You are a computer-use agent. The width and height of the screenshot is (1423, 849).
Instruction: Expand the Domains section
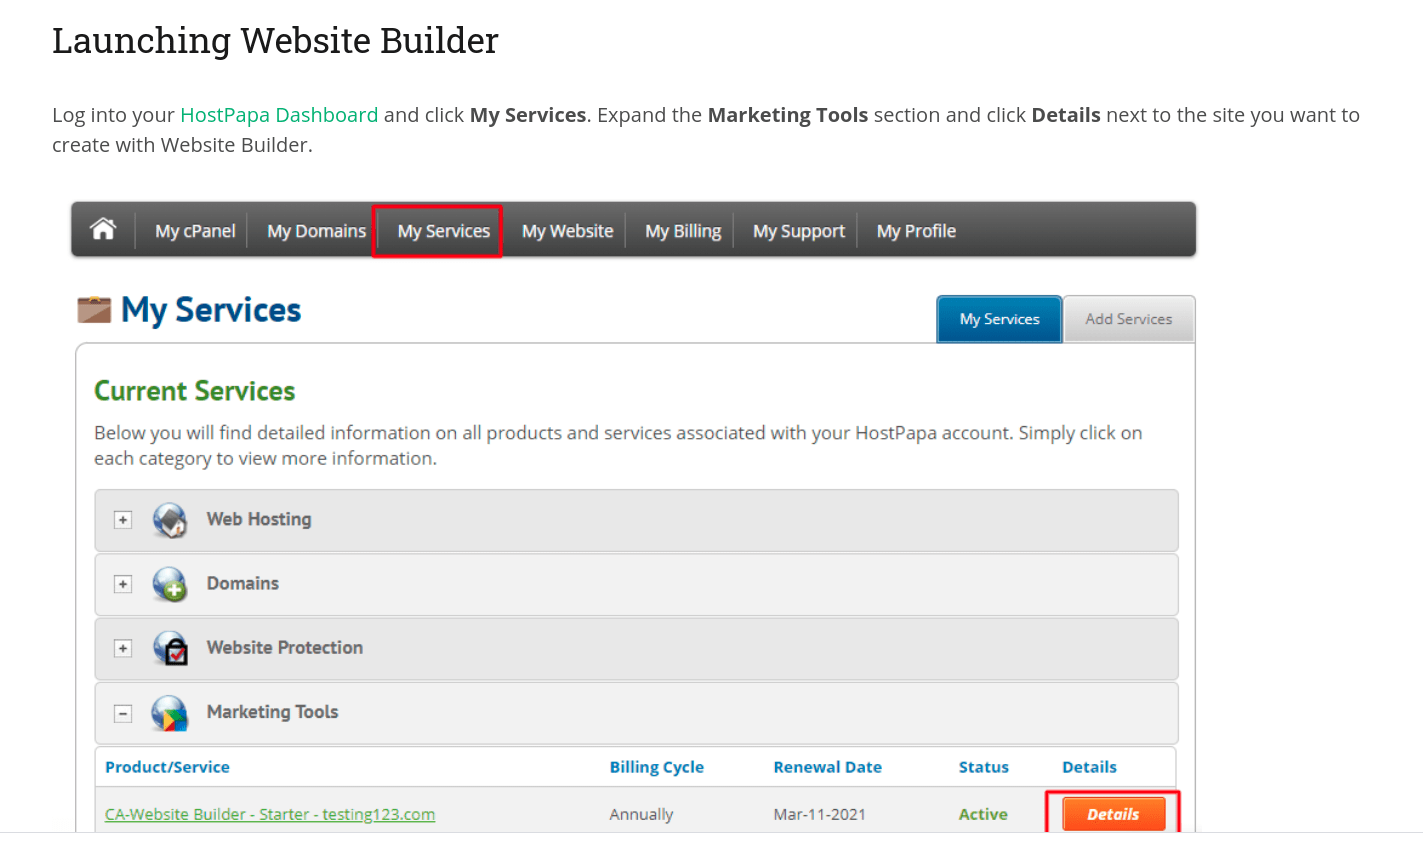tap(123, 584)
